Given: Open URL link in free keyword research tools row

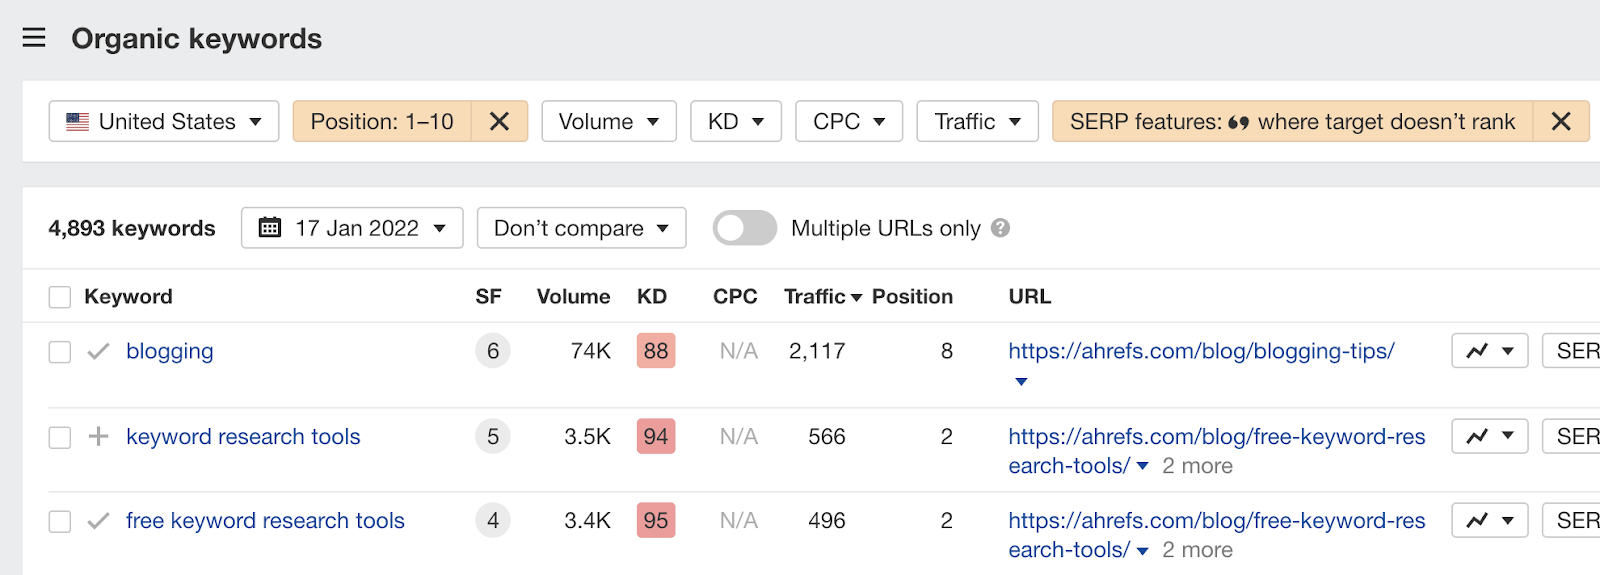Looking at the screenshot, I should click(1216, 535).
